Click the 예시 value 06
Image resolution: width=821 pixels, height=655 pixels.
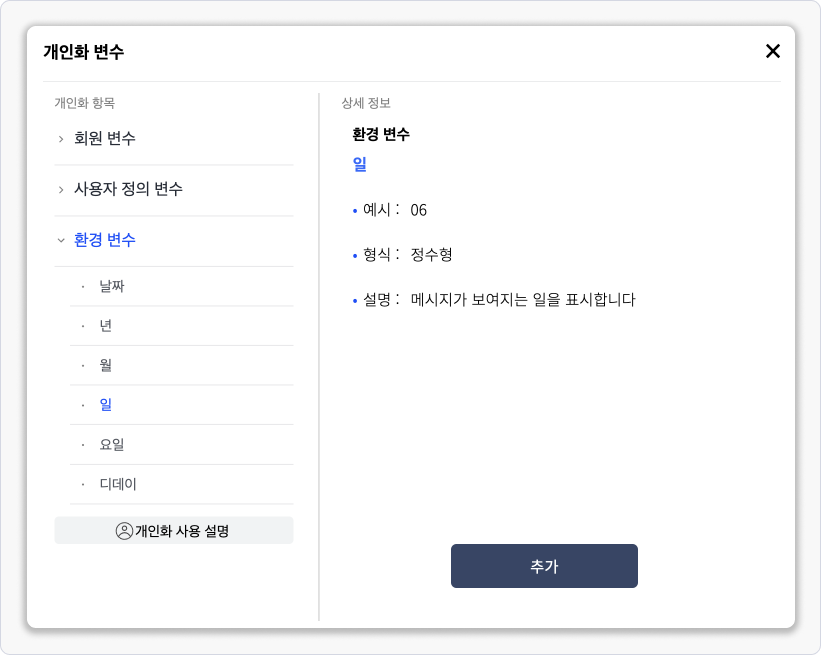418,210
